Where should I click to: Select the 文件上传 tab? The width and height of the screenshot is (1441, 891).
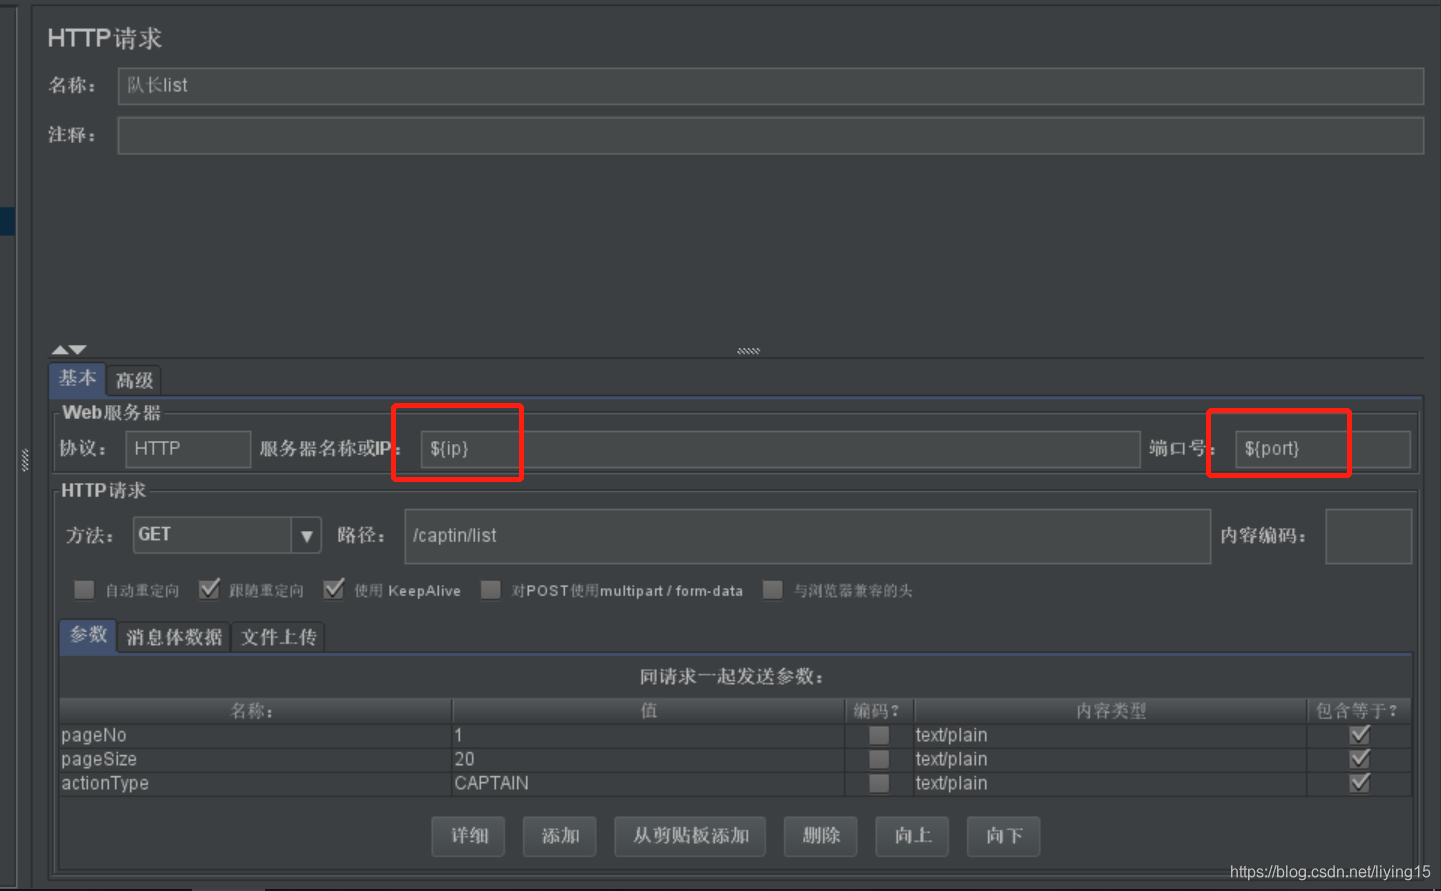click(x=278, y=638)
